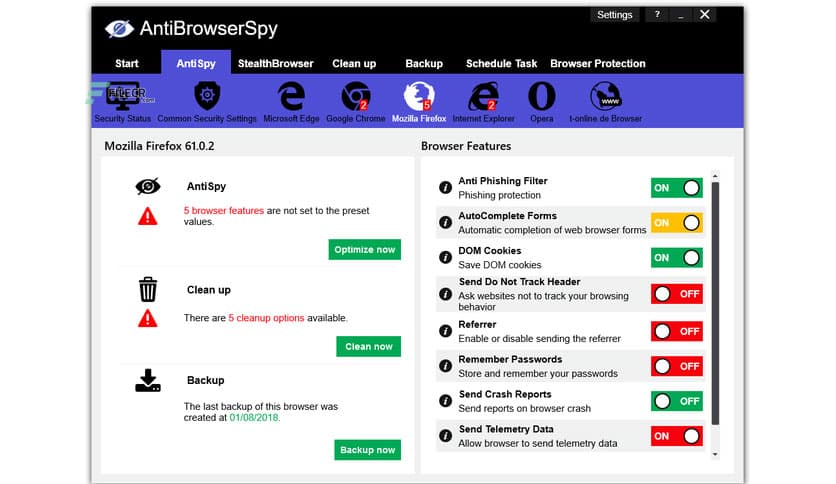Image resolution: width=836 pixels, height=484 pixels.
Task: Click the Clean now button
Action: click(368, 346)
